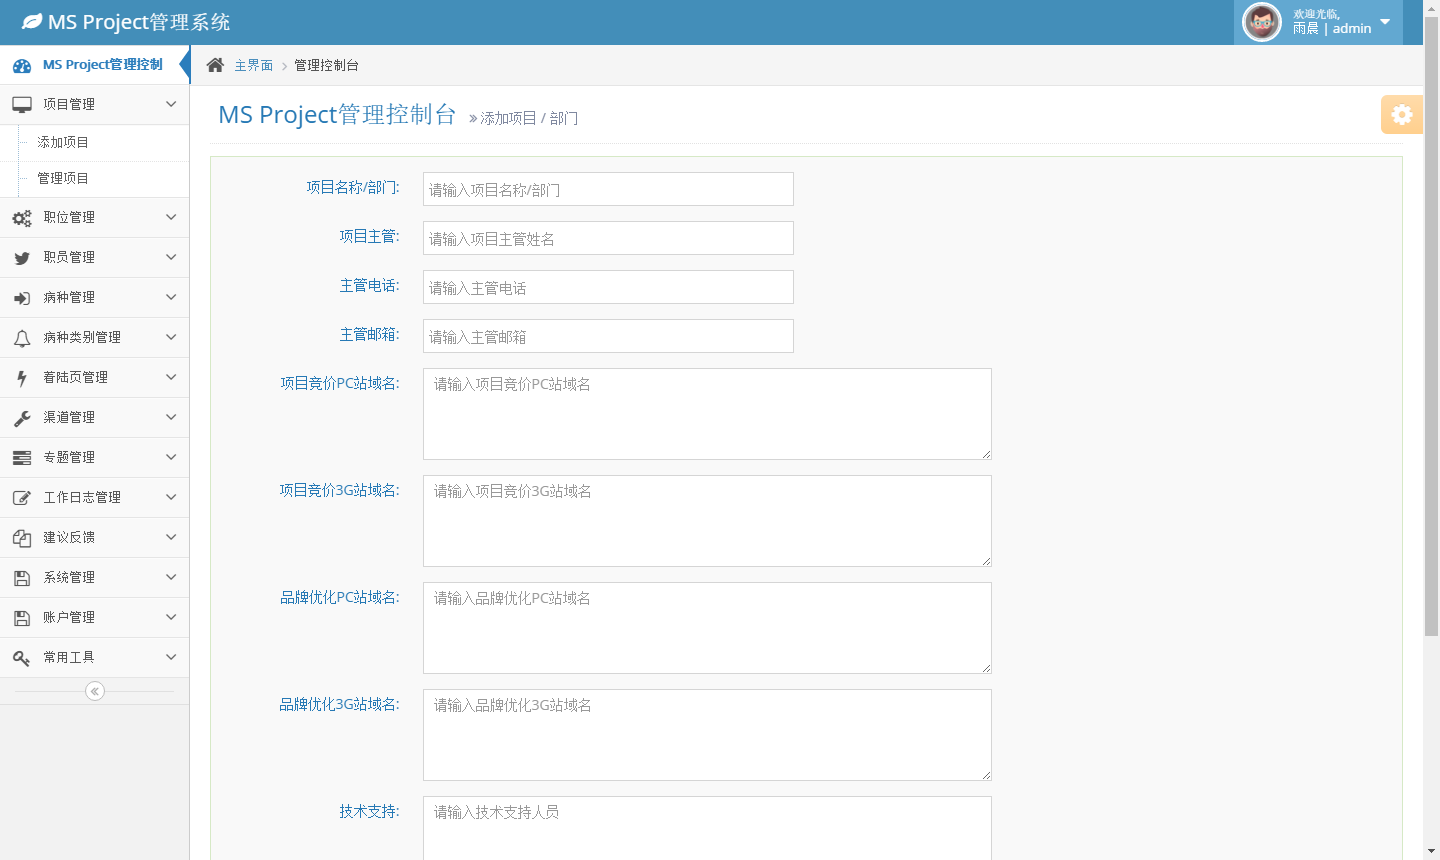Click the bell icon for 病种类别管理

[x=22, y=338]
